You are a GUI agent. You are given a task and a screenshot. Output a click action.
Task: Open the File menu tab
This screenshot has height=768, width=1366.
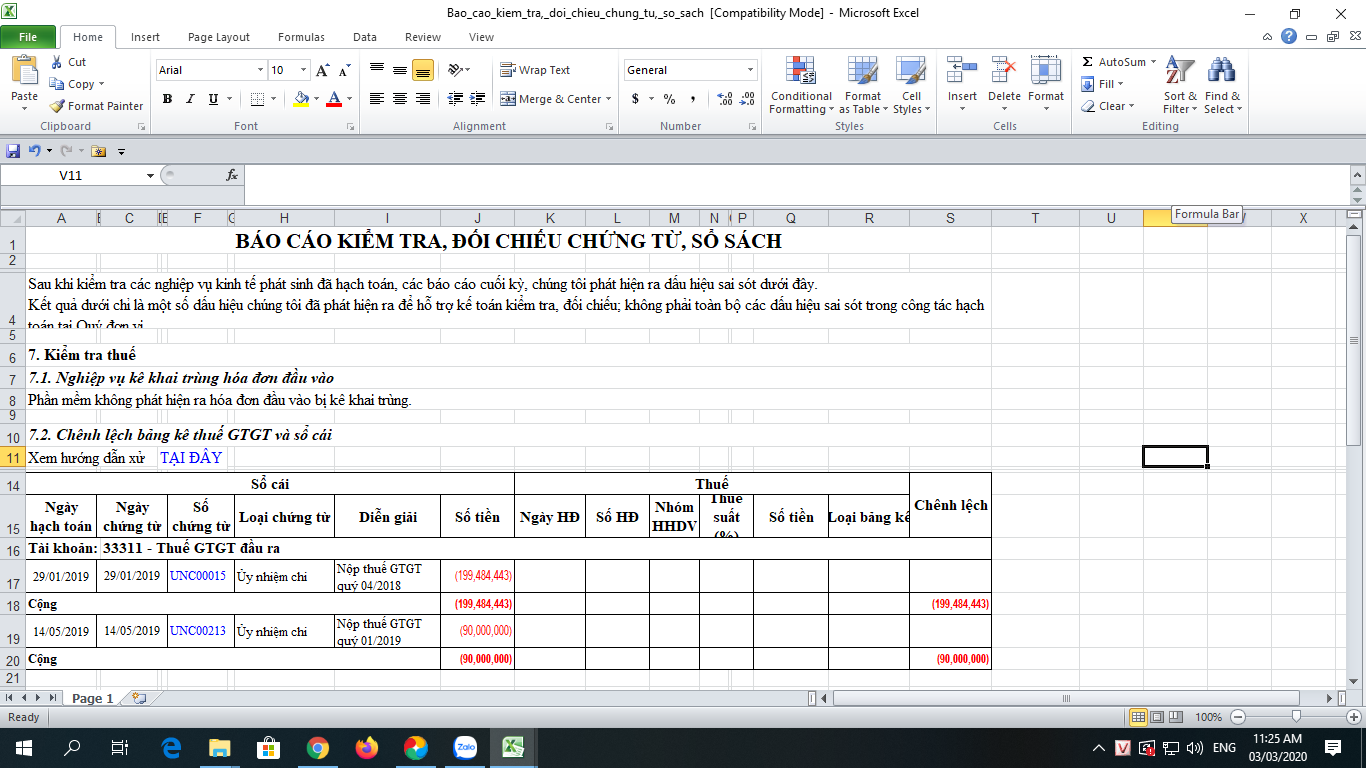pyautogui.click(x=28, y=37)
